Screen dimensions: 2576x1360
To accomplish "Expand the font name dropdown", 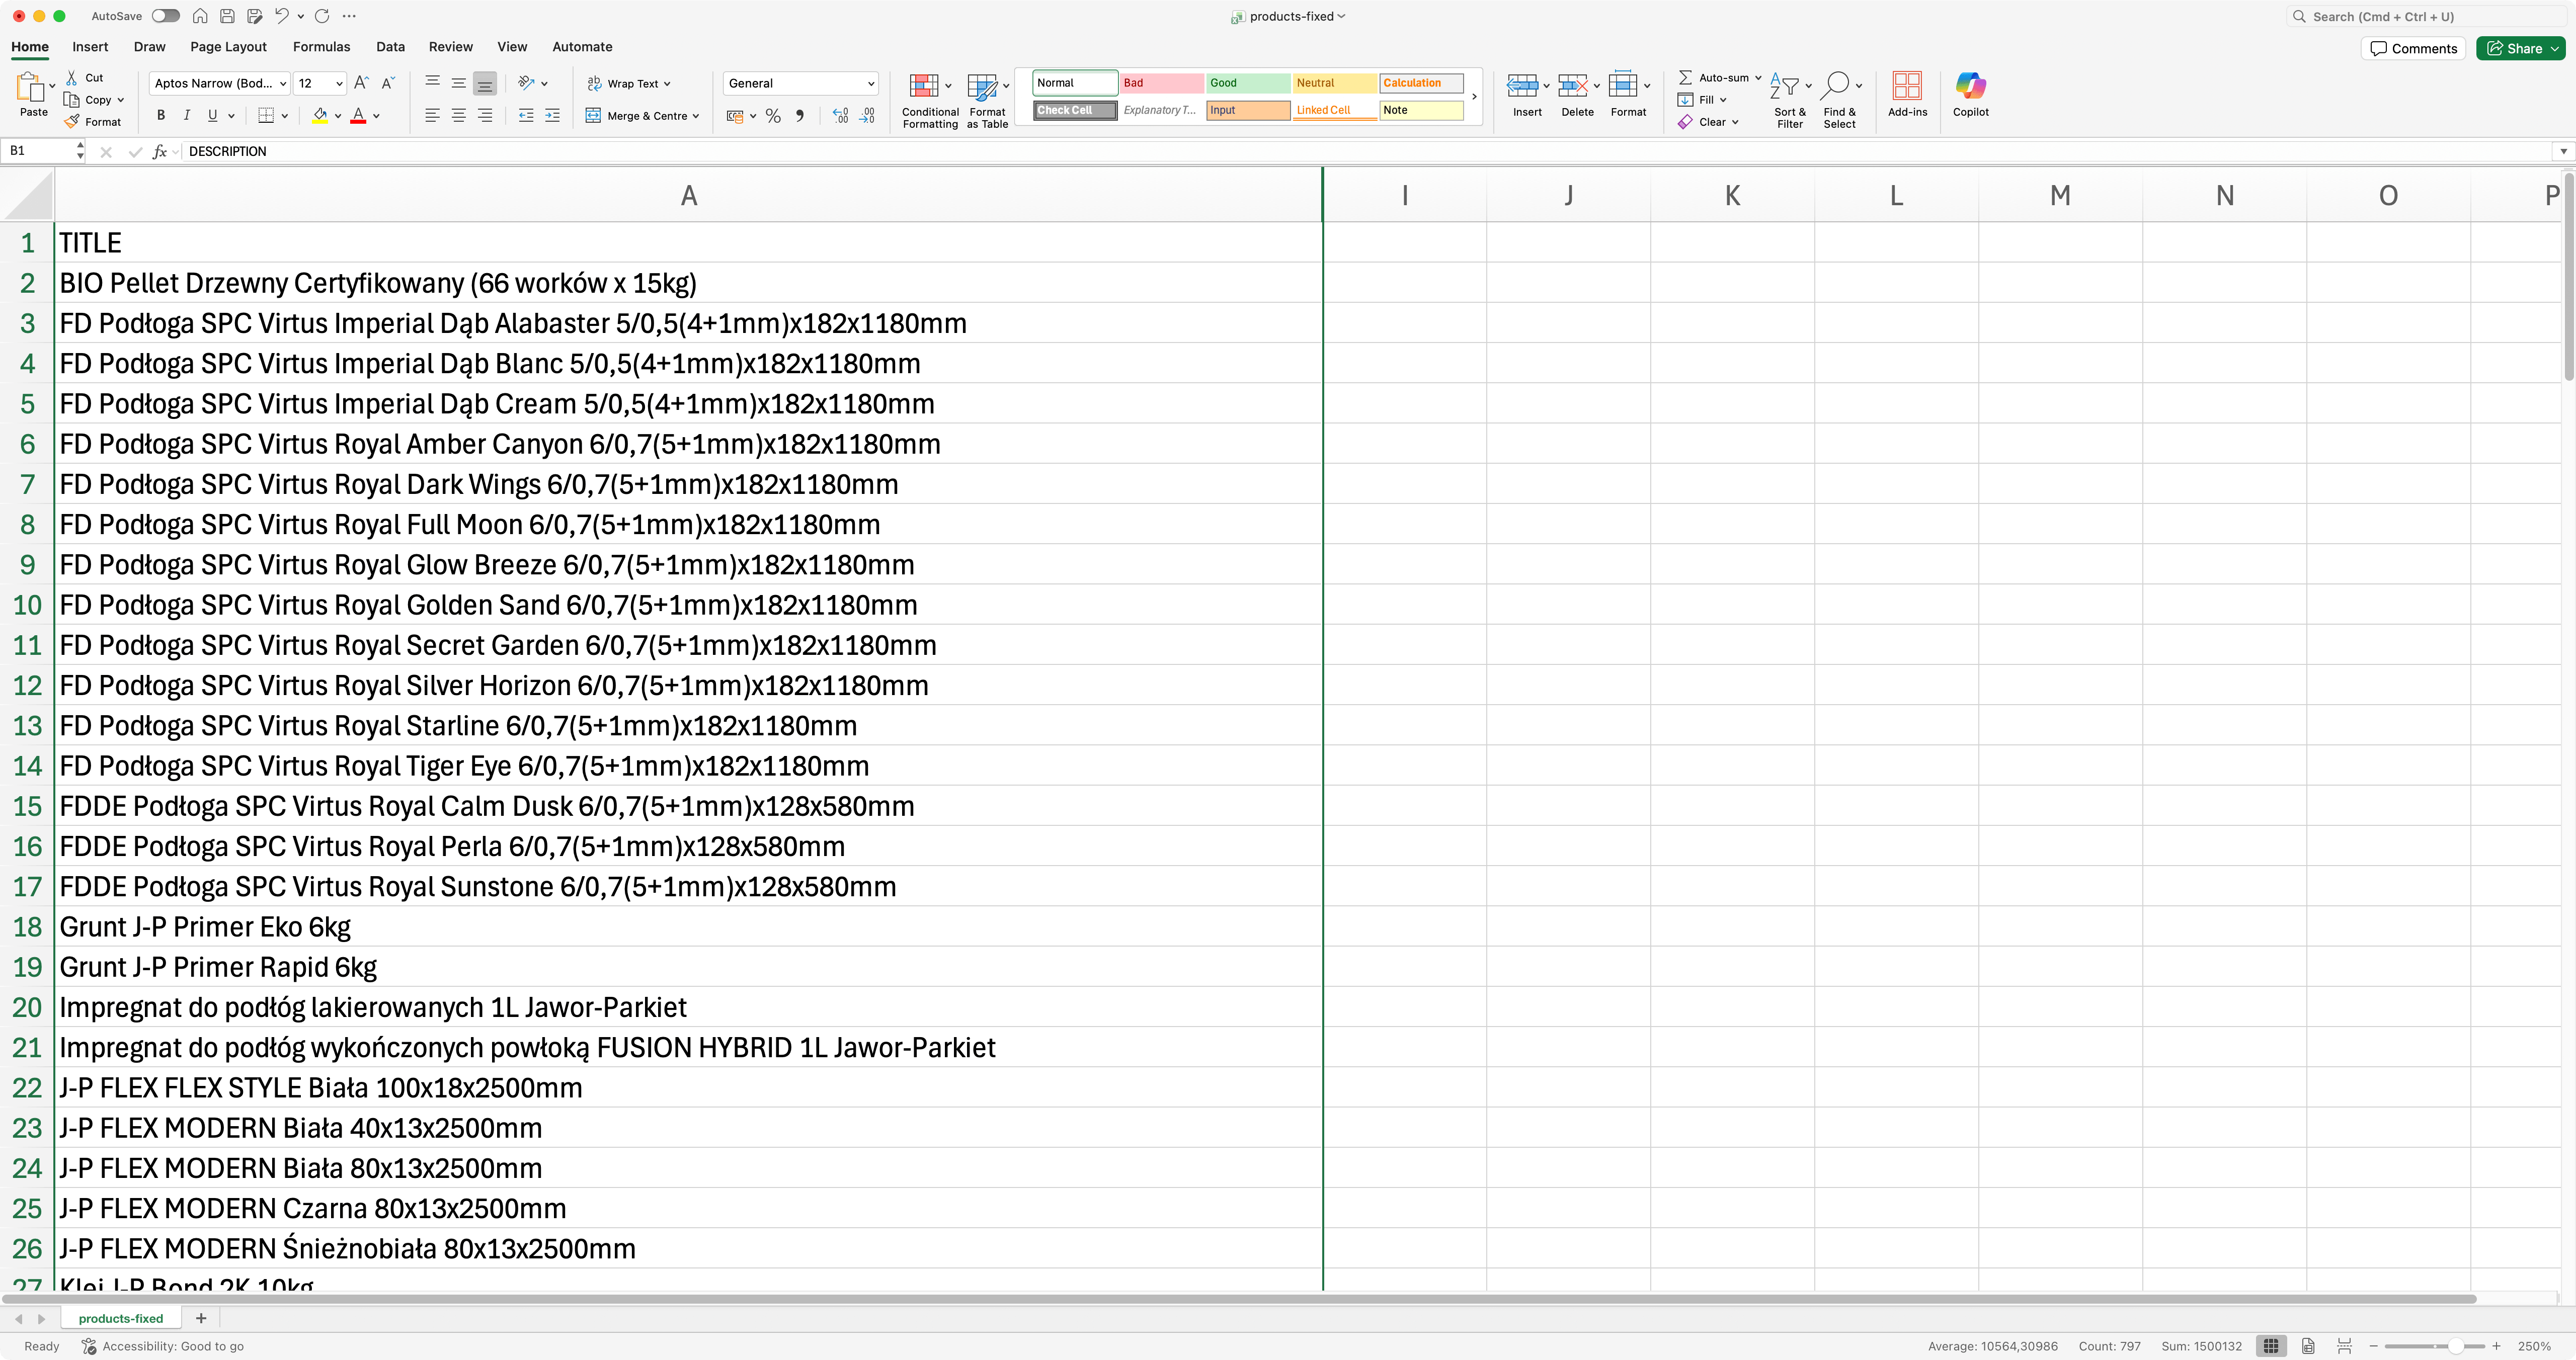I will click(x=283, y=84).
